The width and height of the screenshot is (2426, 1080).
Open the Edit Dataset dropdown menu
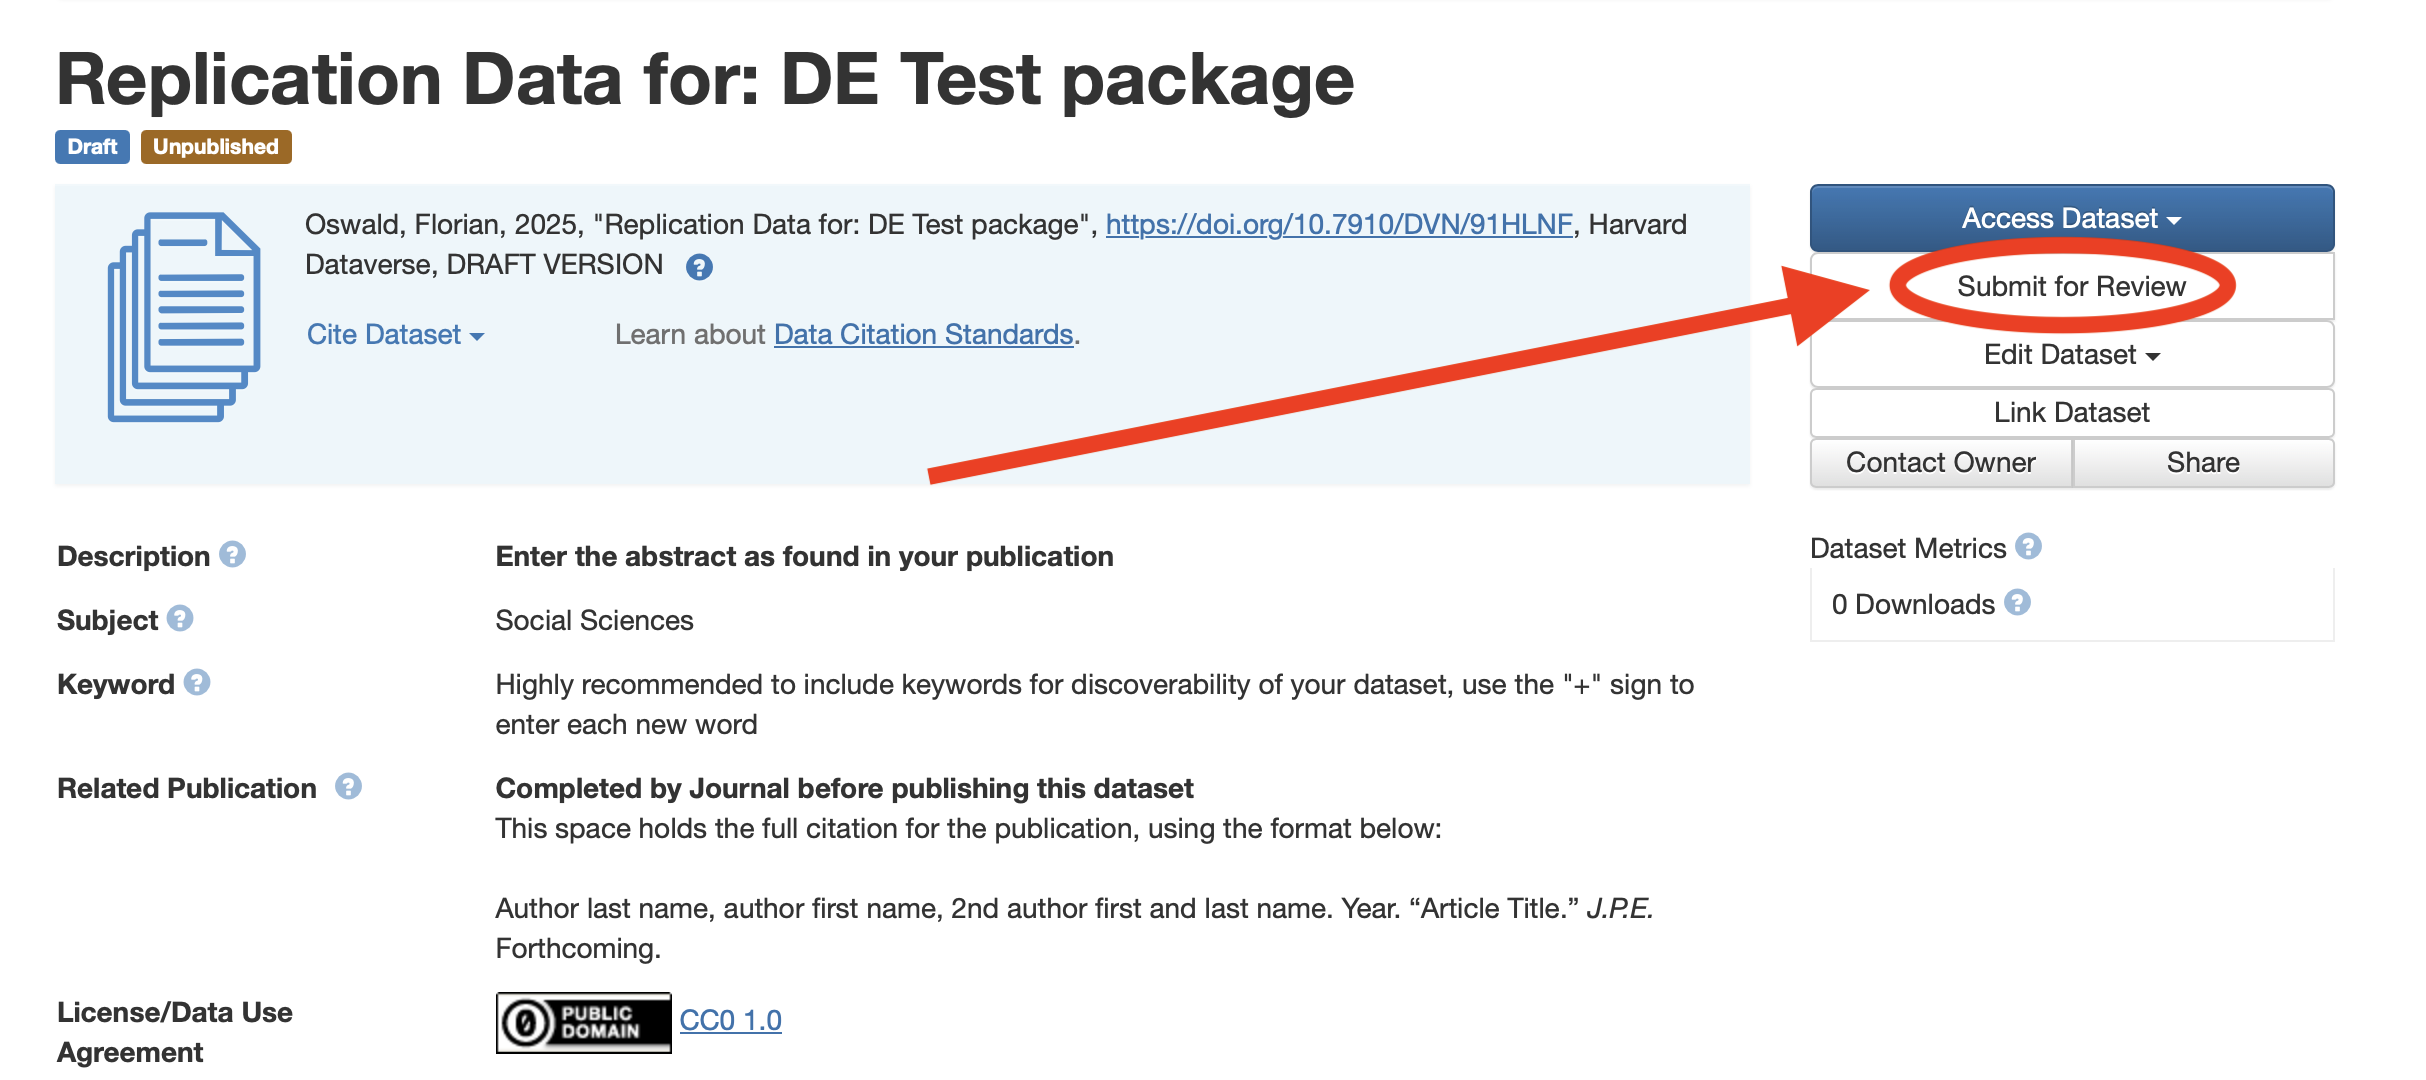(x=2071, y=355)
